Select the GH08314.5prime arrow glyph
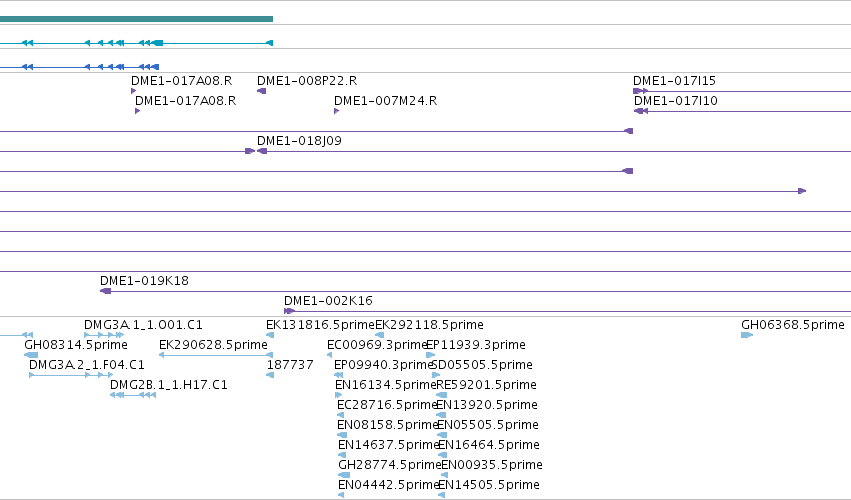 [x=31, y=355]
